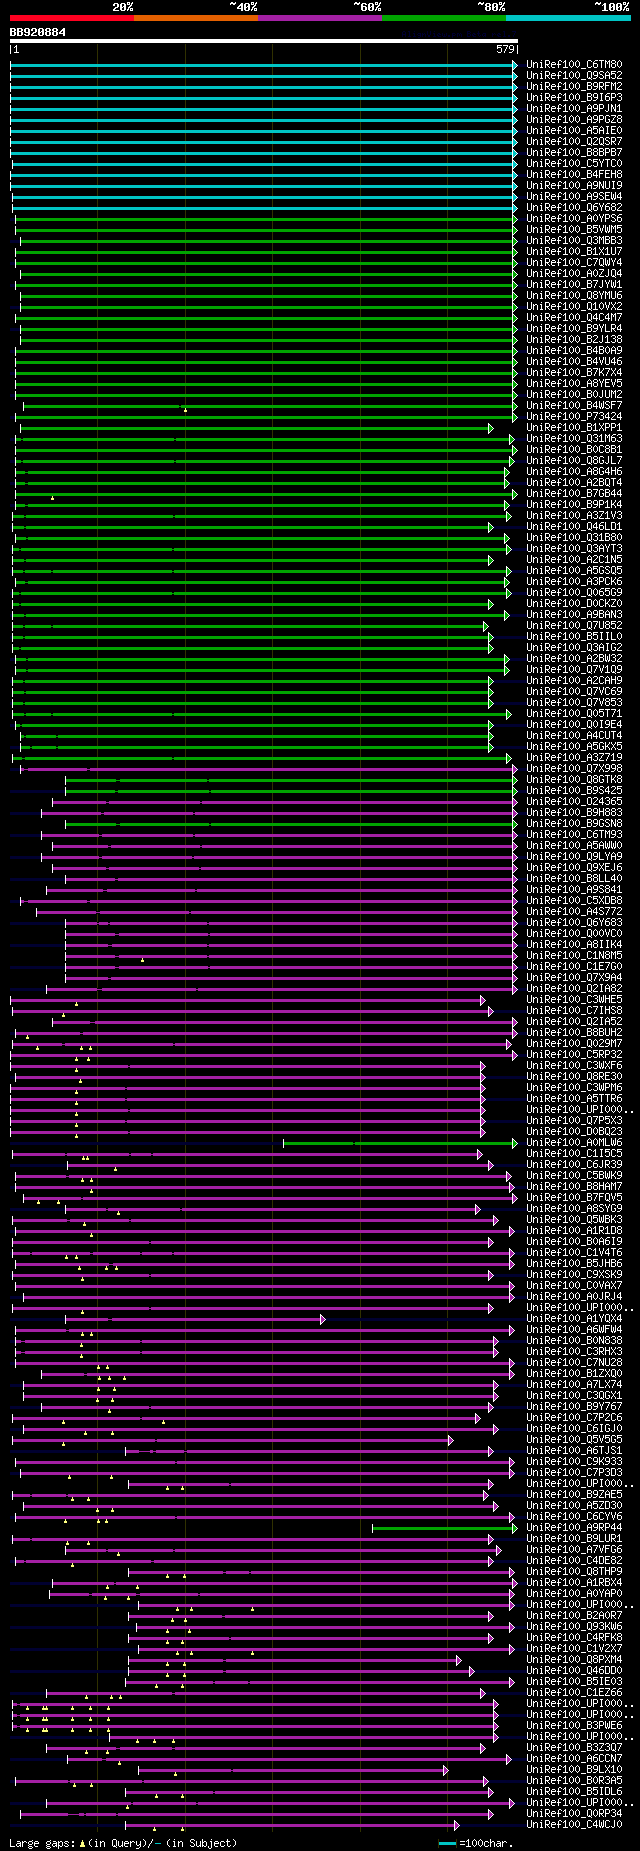Select the UniRef100_Q3MBB3 label
Viewport: 640px width, 1851px height.
(574, 241)
